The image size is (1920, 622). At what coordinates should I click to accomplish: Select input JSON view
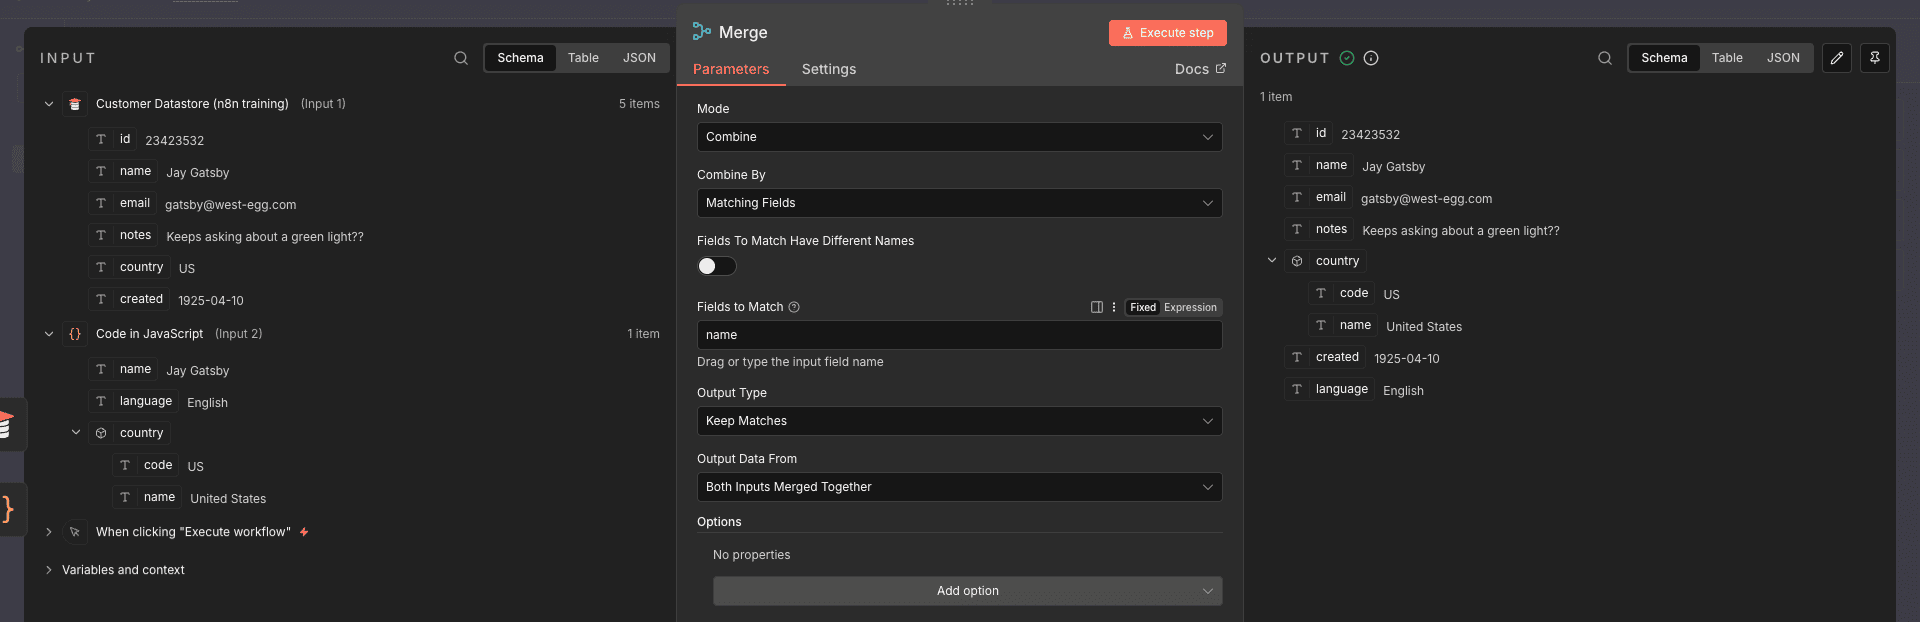639,58
